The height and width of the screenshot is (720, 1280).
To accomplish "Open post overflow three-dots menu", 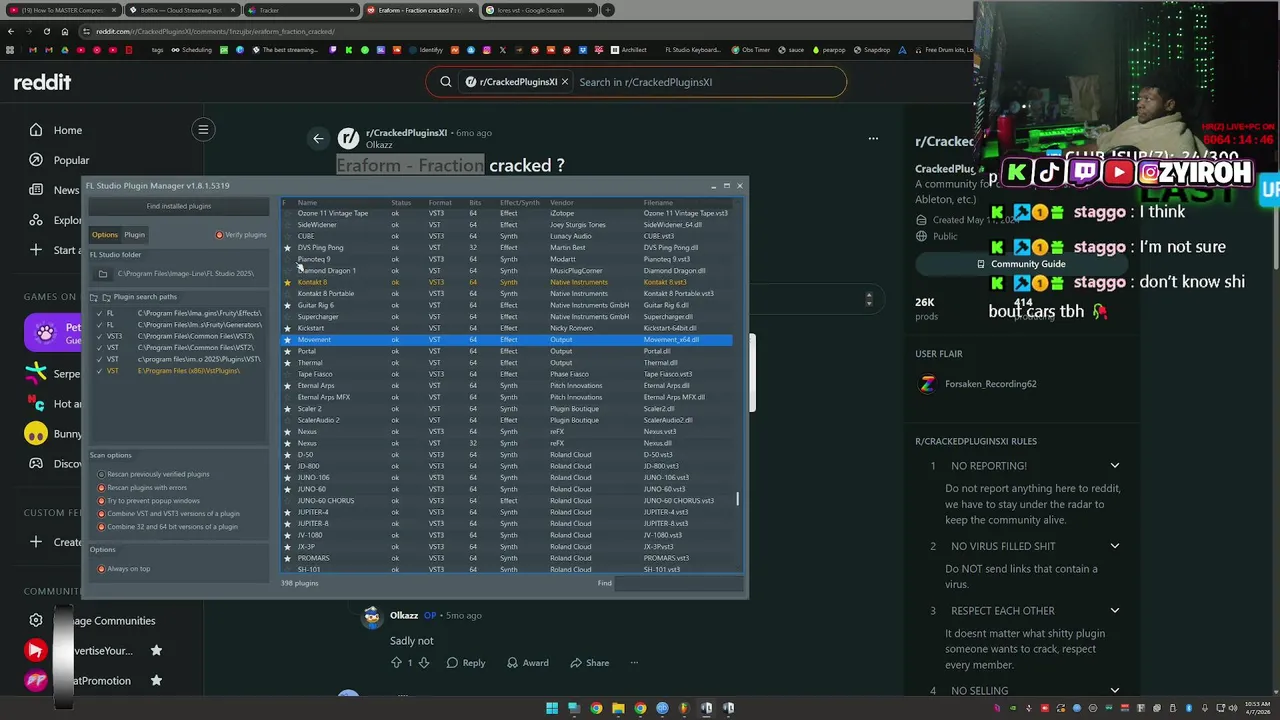I will point(873,139).
